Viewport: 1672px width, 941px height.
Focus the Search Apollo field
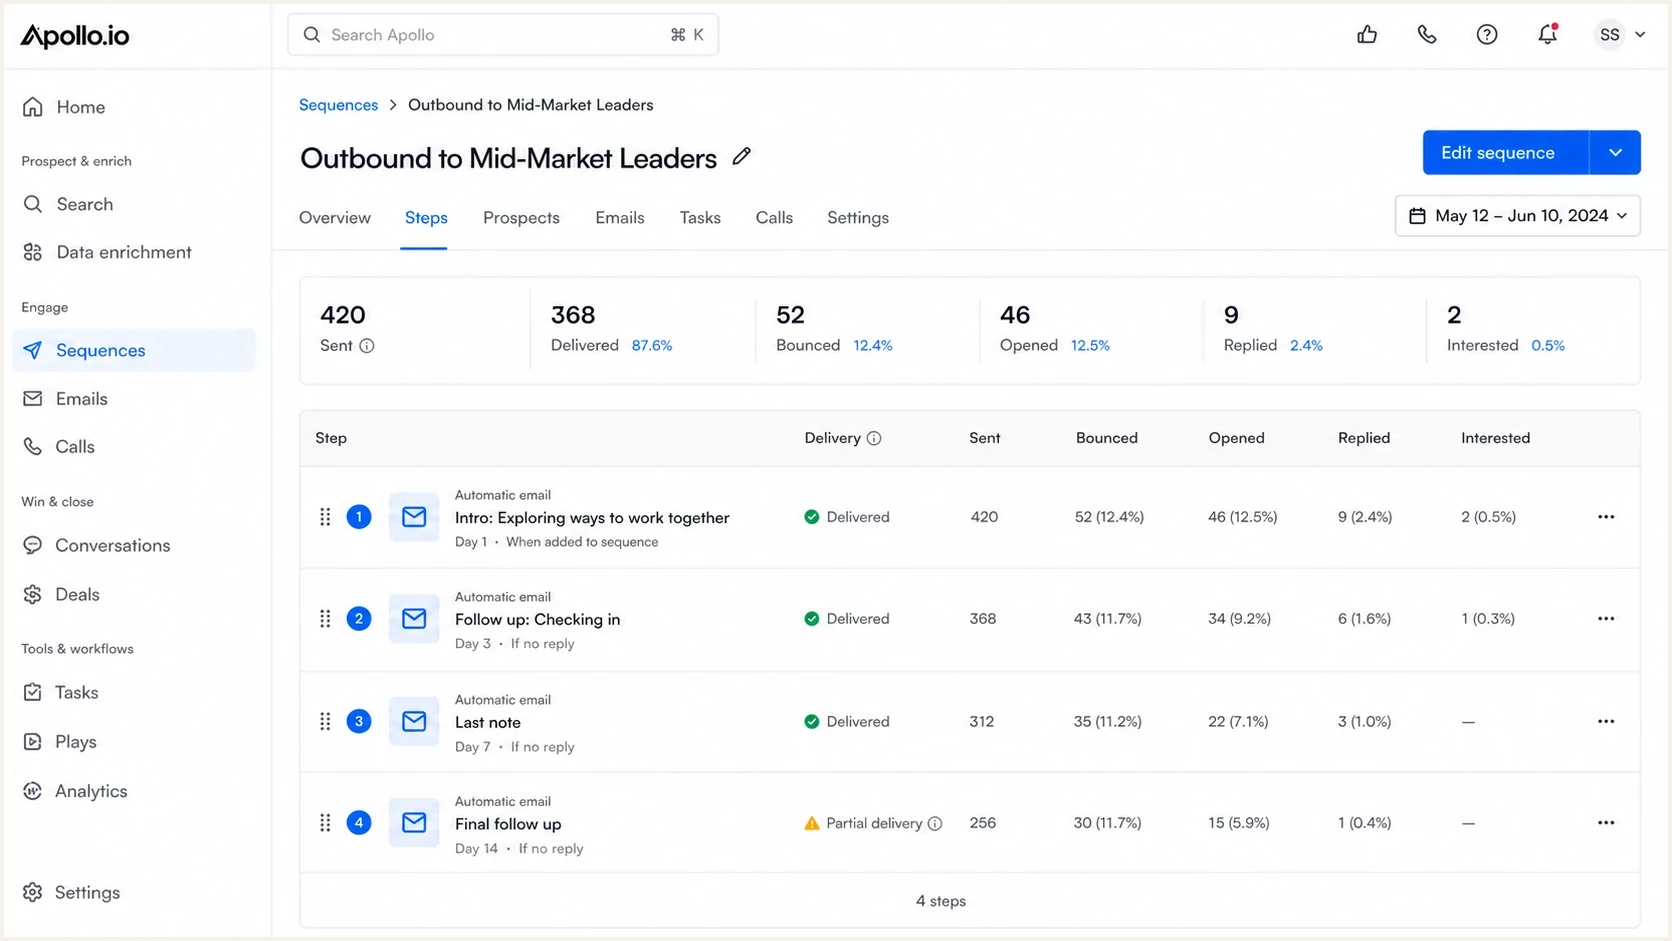tap(503, 35)
